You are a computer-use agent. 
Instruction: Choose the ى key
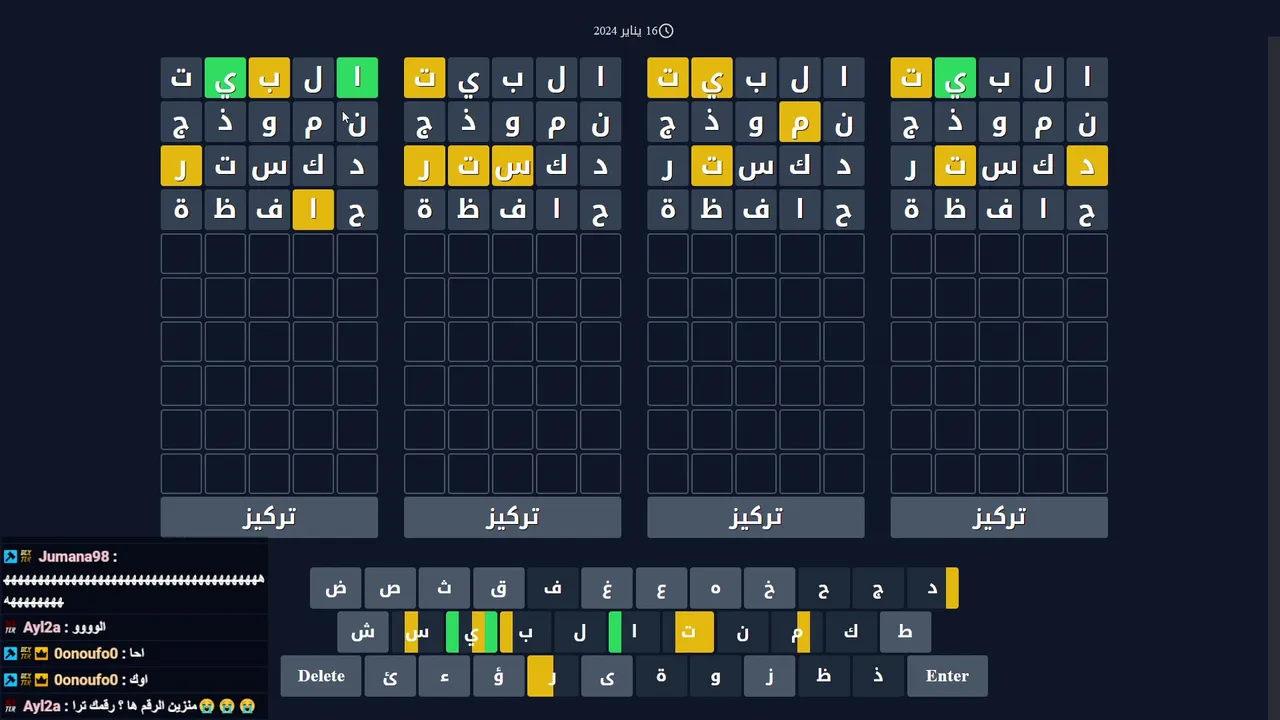pos(606,676)
